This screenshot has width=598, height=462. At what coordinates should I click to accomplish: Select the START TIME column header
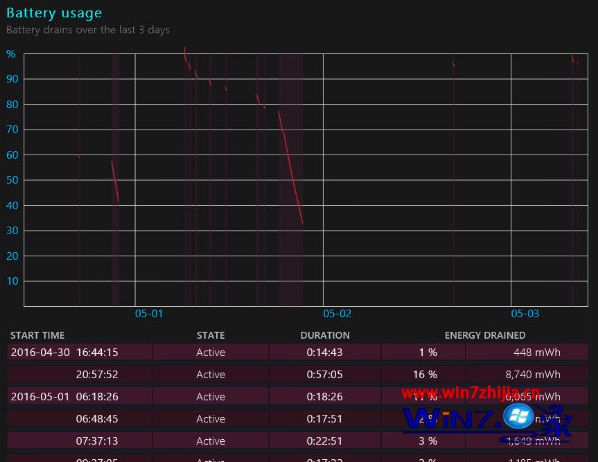37,335
